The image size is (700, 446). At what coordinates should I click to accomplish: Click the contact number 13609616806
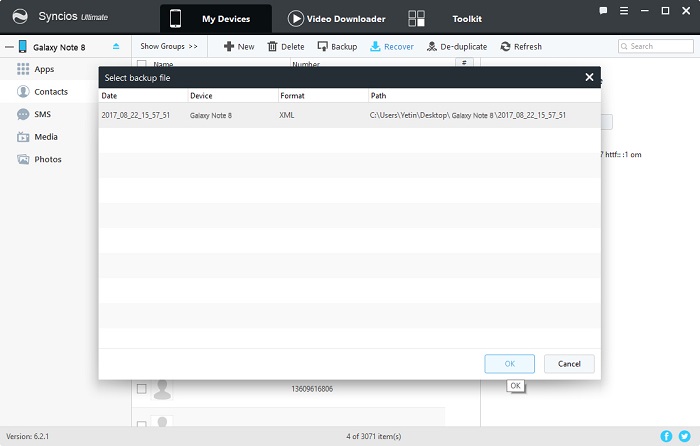point(312,389)
